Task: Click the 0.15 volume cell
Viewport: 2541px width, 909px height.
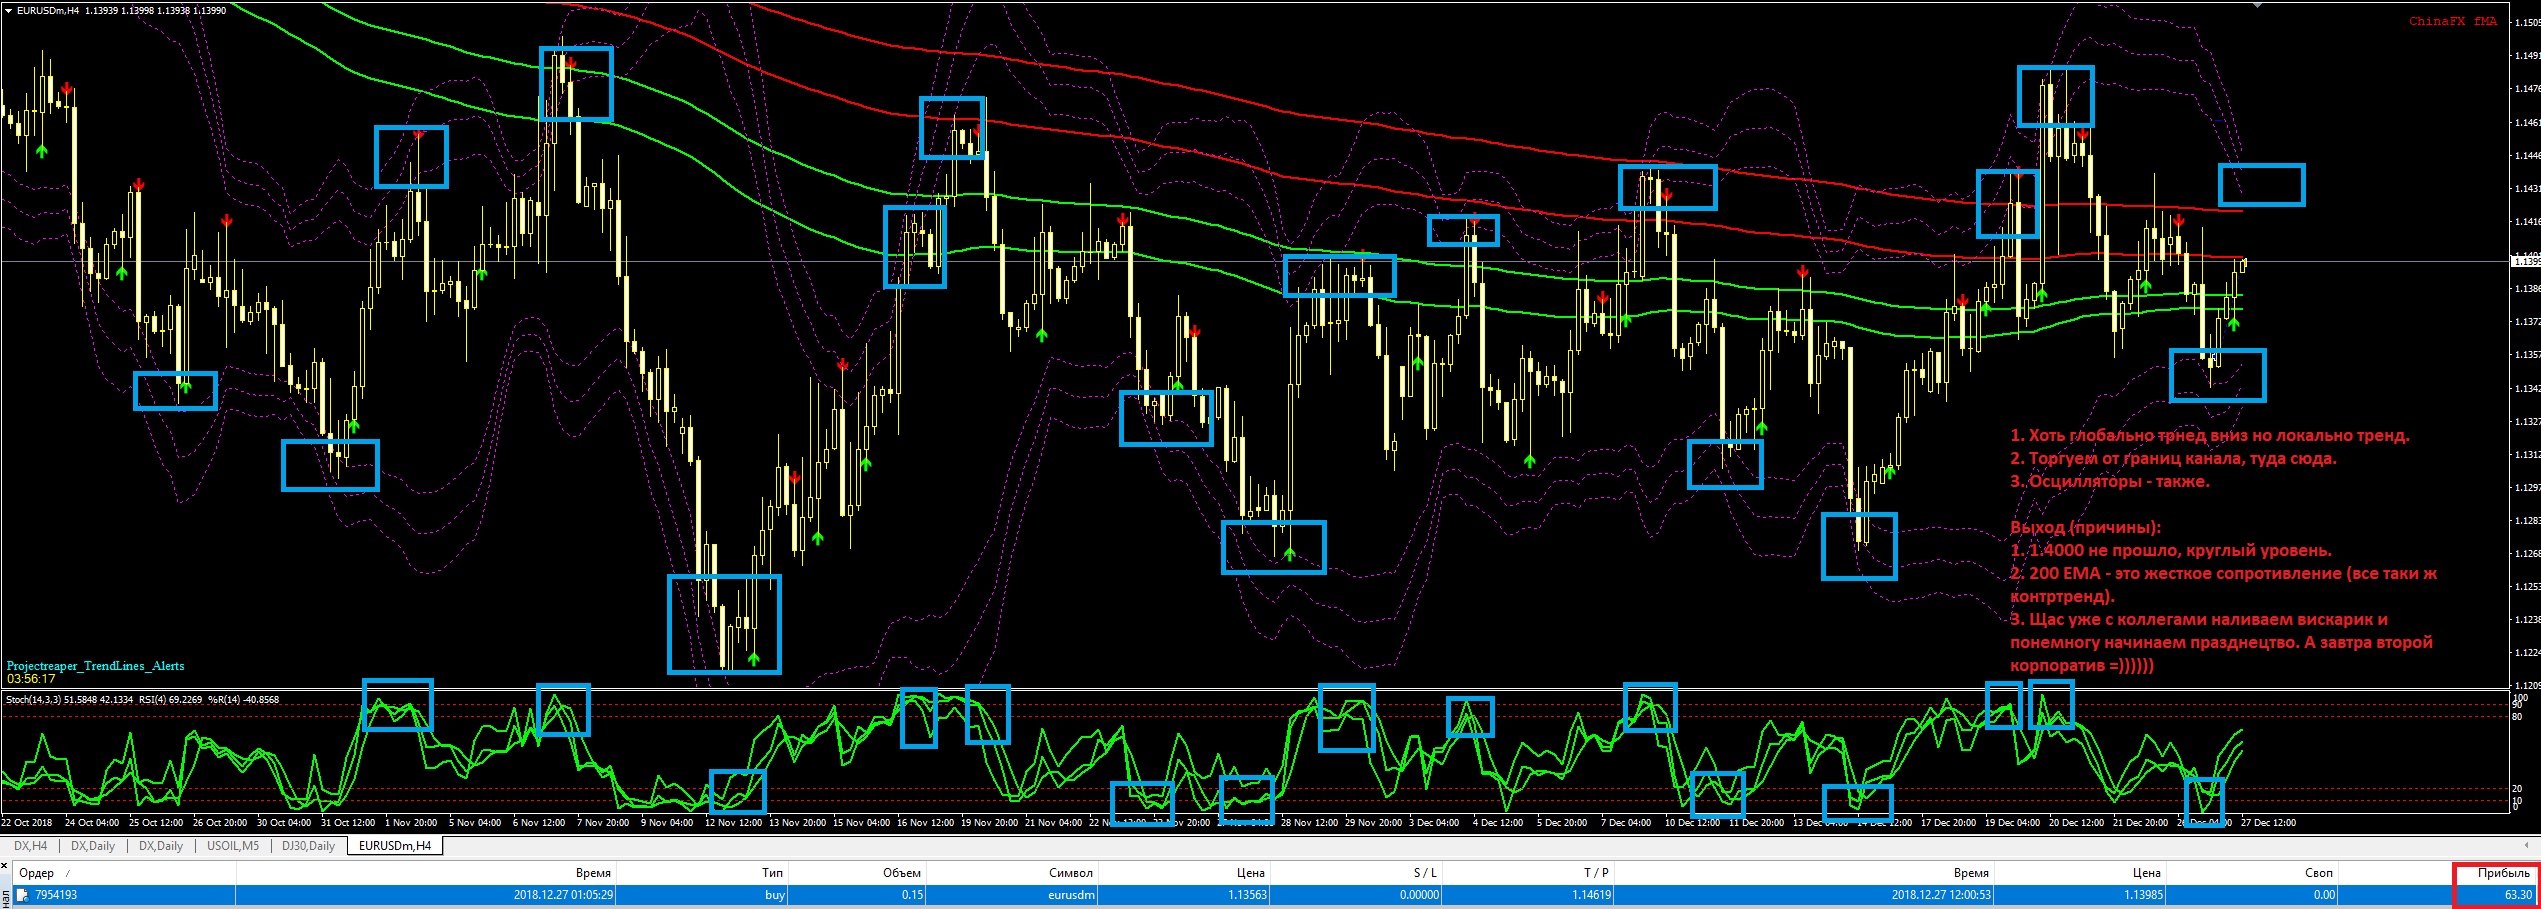Action: click(x=912, y=895)
